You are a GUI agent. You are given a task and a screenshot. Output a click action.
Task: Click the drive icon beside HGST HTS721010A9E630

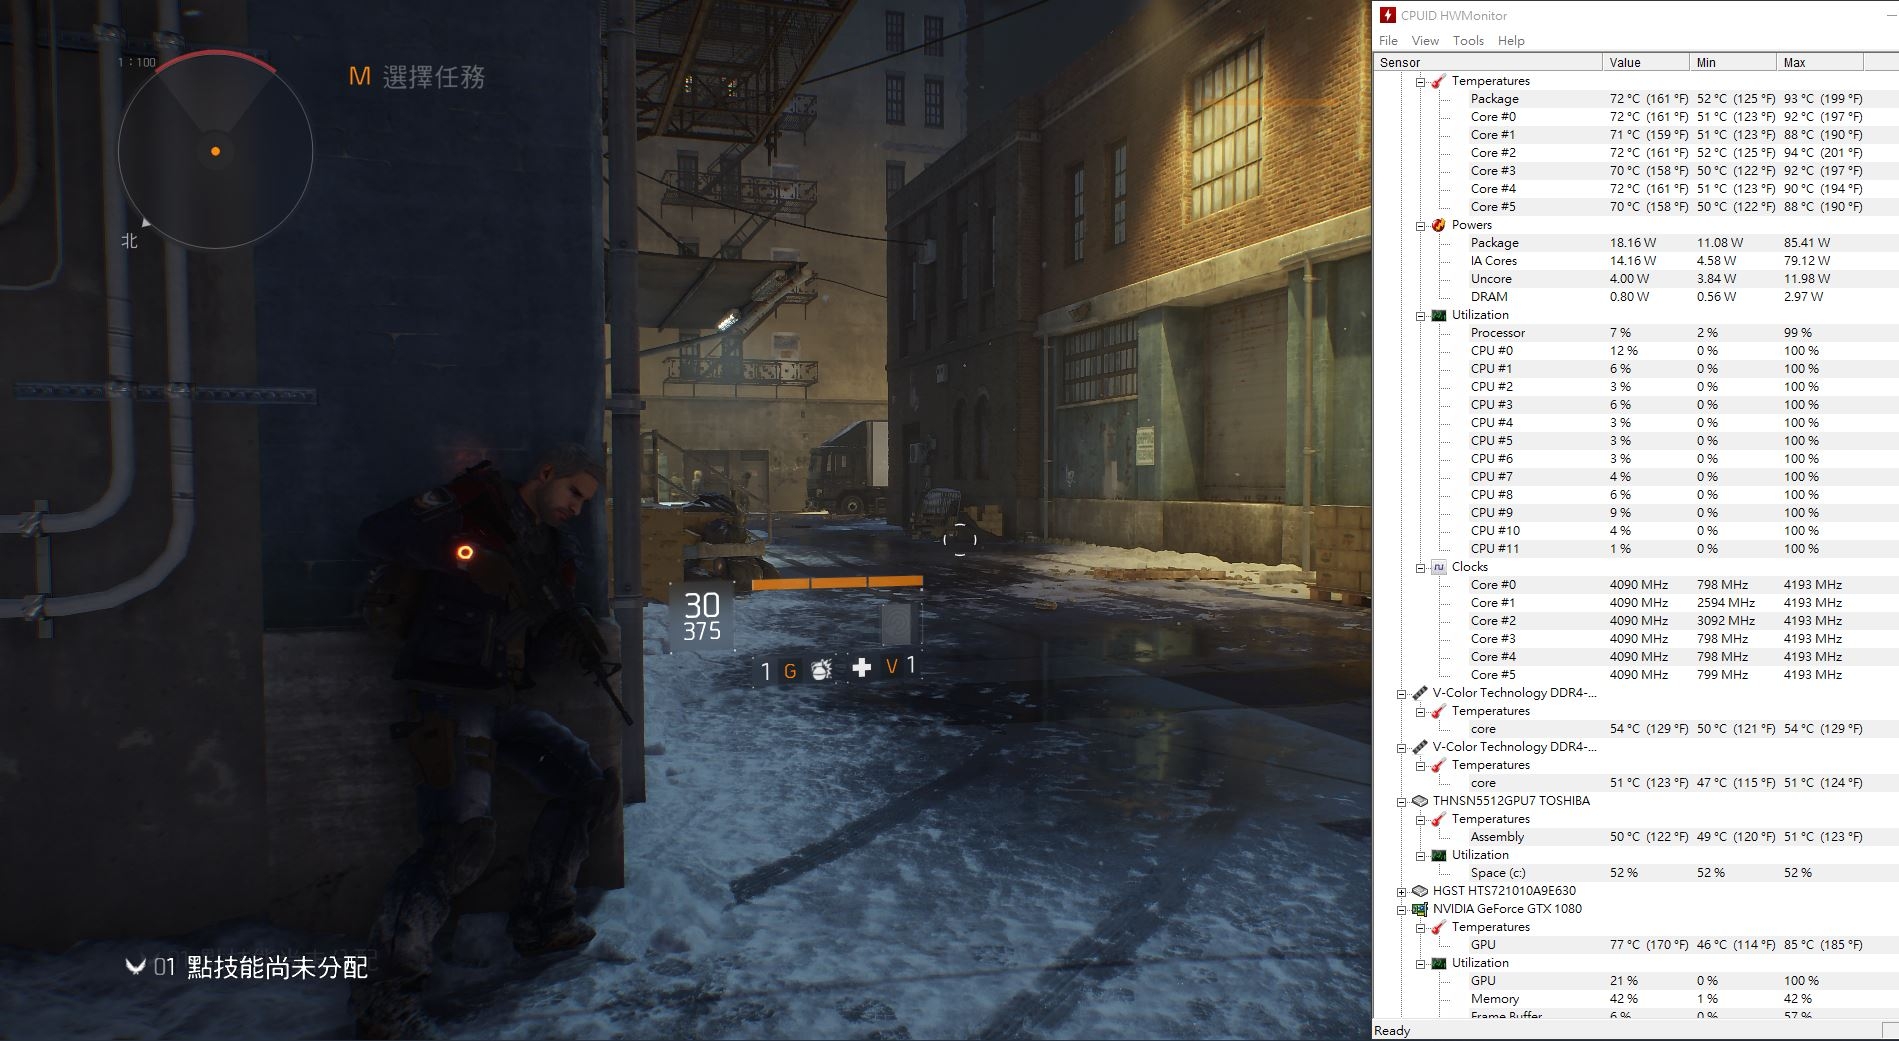pyautogui.click(x=1419, y=891)
